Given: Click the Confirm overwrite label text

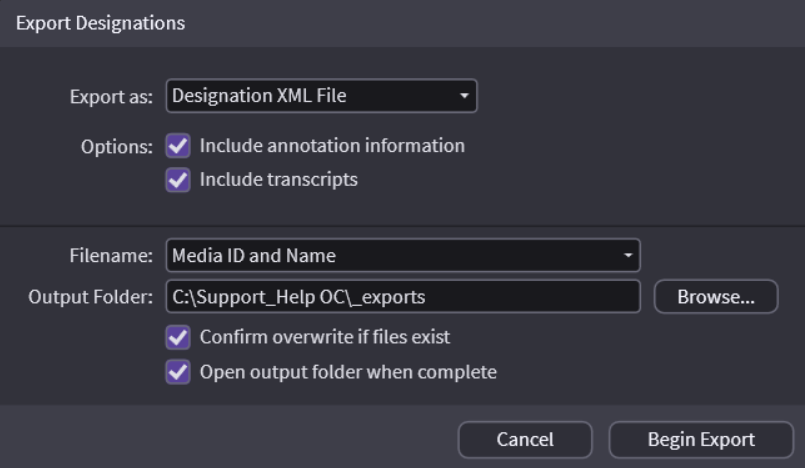Looking at the screenshot, I should (331, 337).
